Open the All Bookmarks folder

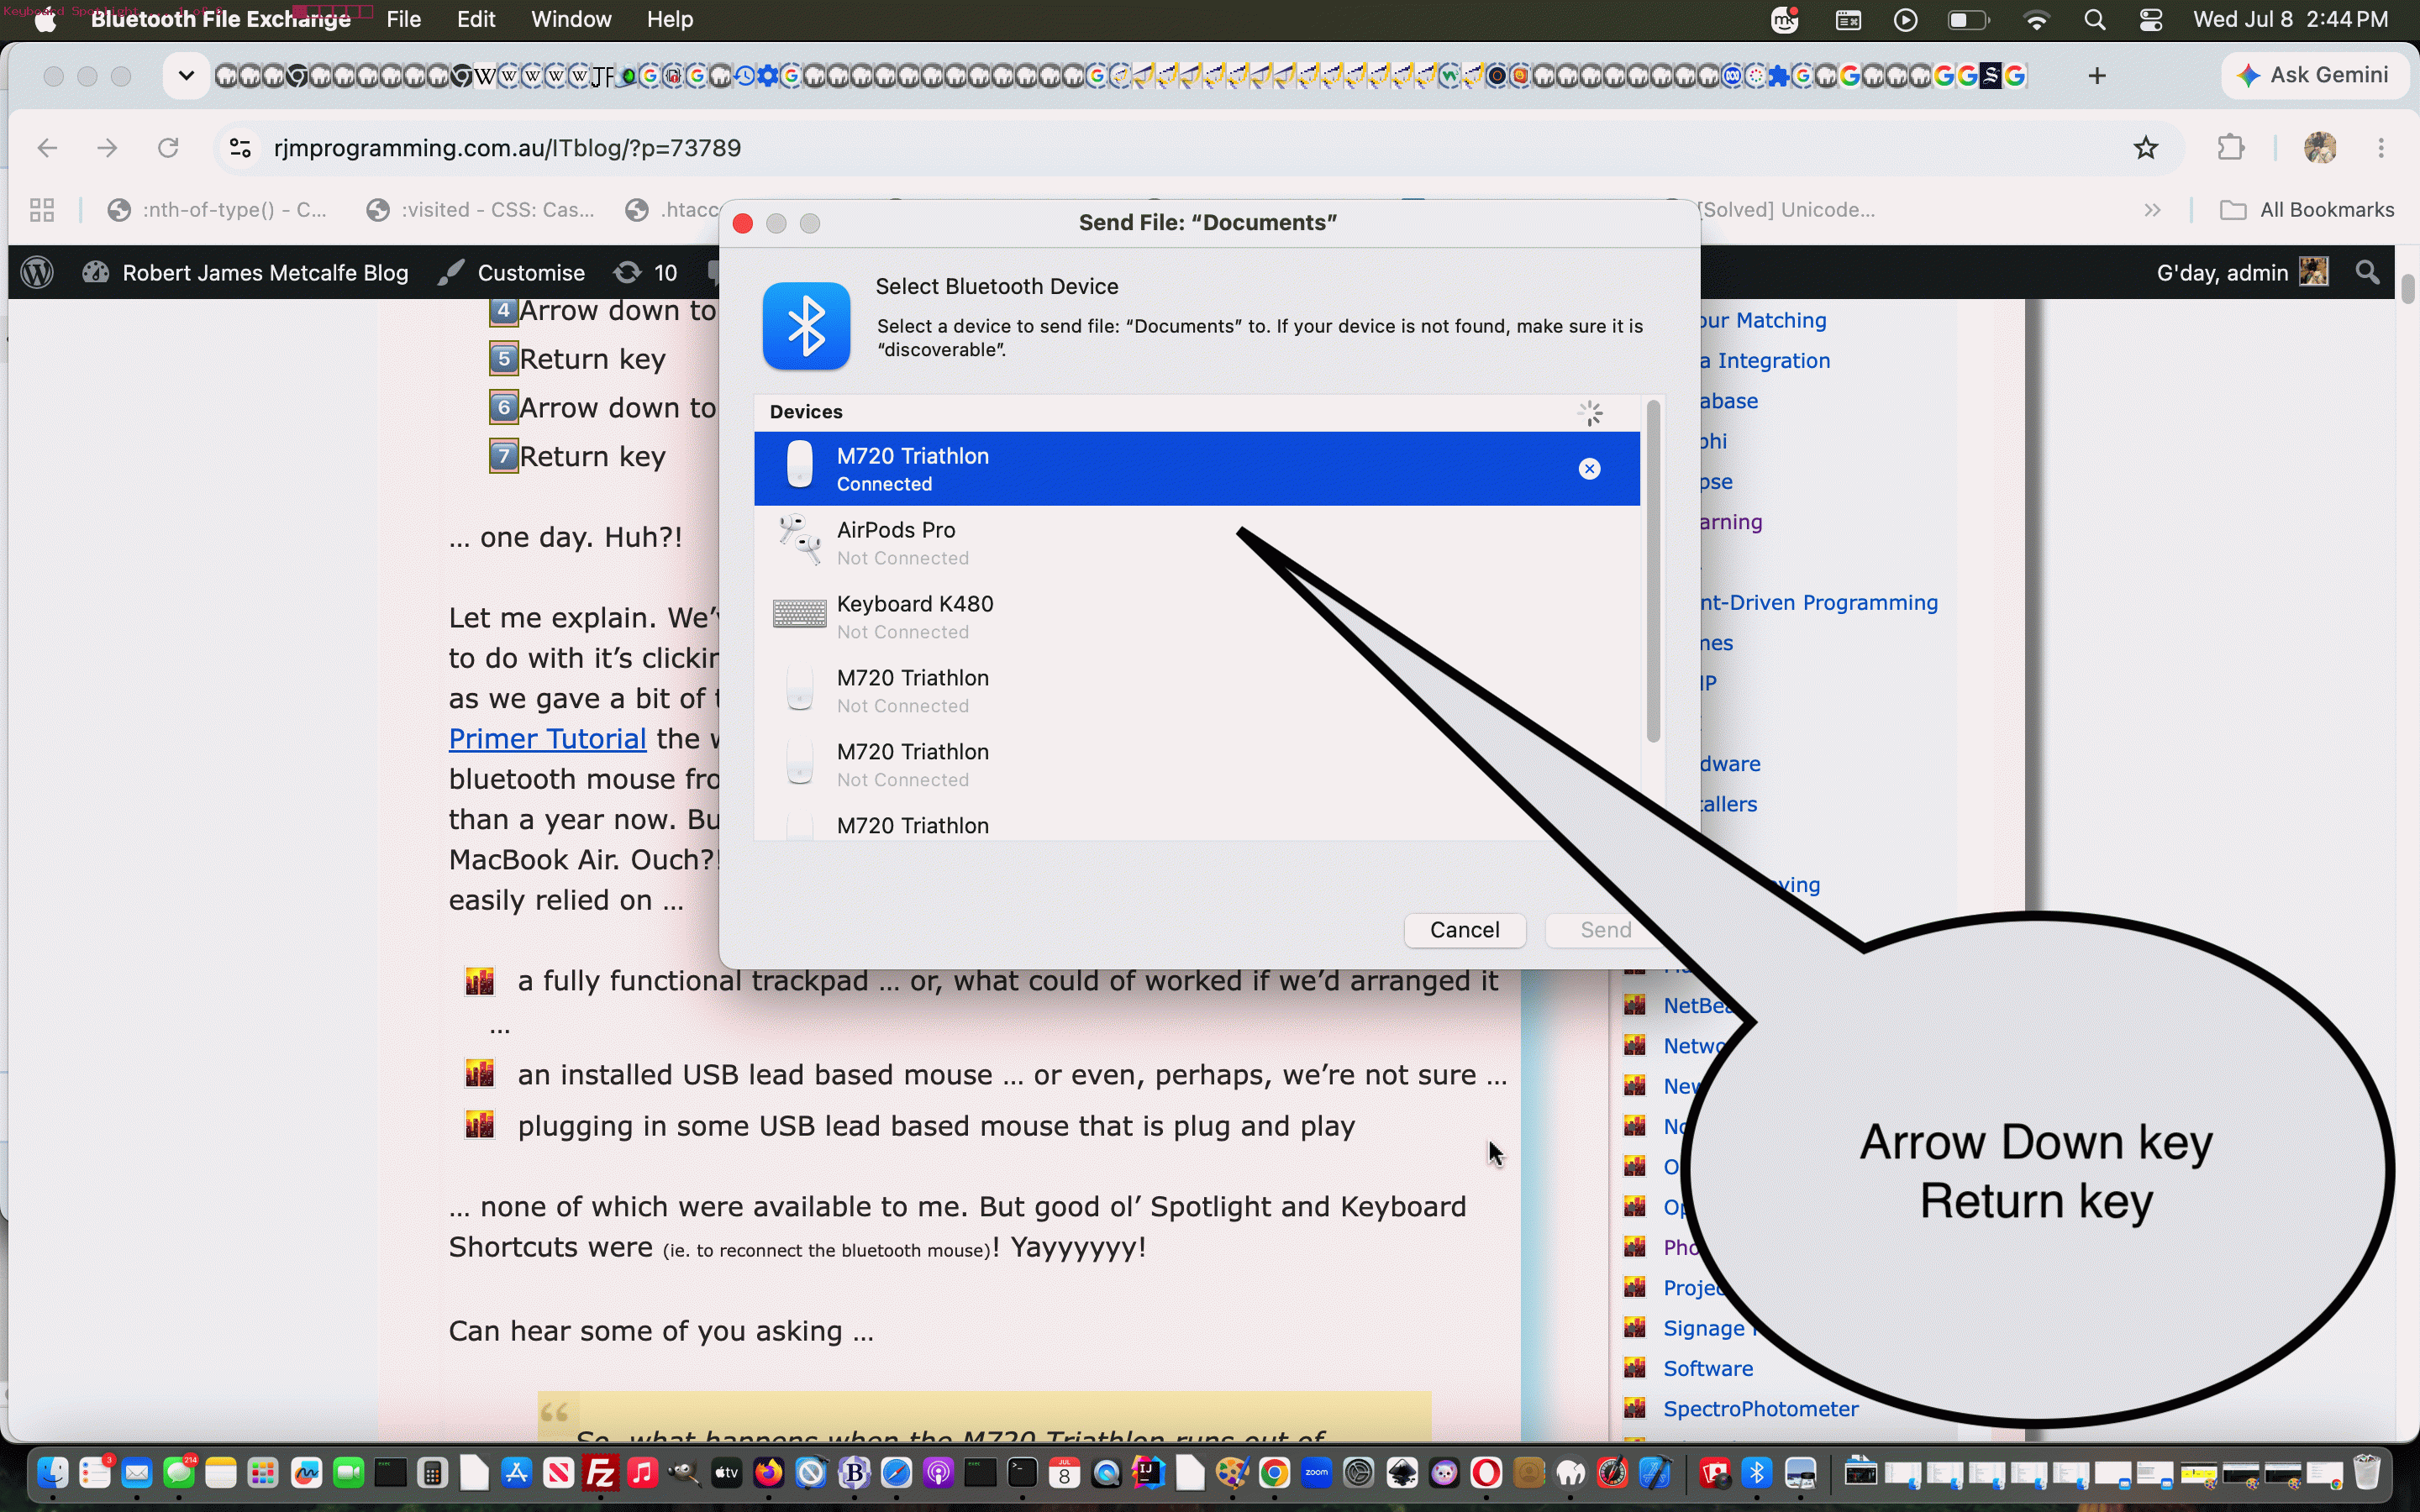2306,210
